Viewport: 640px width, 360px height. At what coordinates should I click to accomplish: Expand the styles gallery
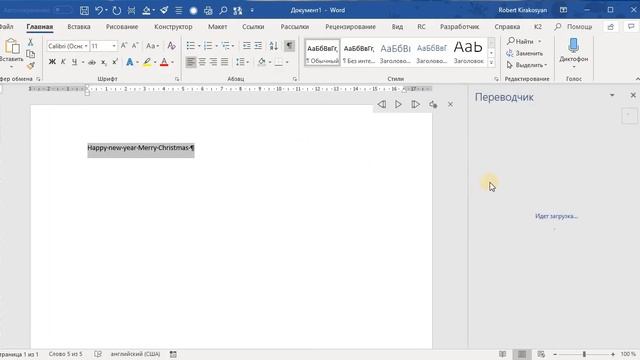click(x=491, y=62)
